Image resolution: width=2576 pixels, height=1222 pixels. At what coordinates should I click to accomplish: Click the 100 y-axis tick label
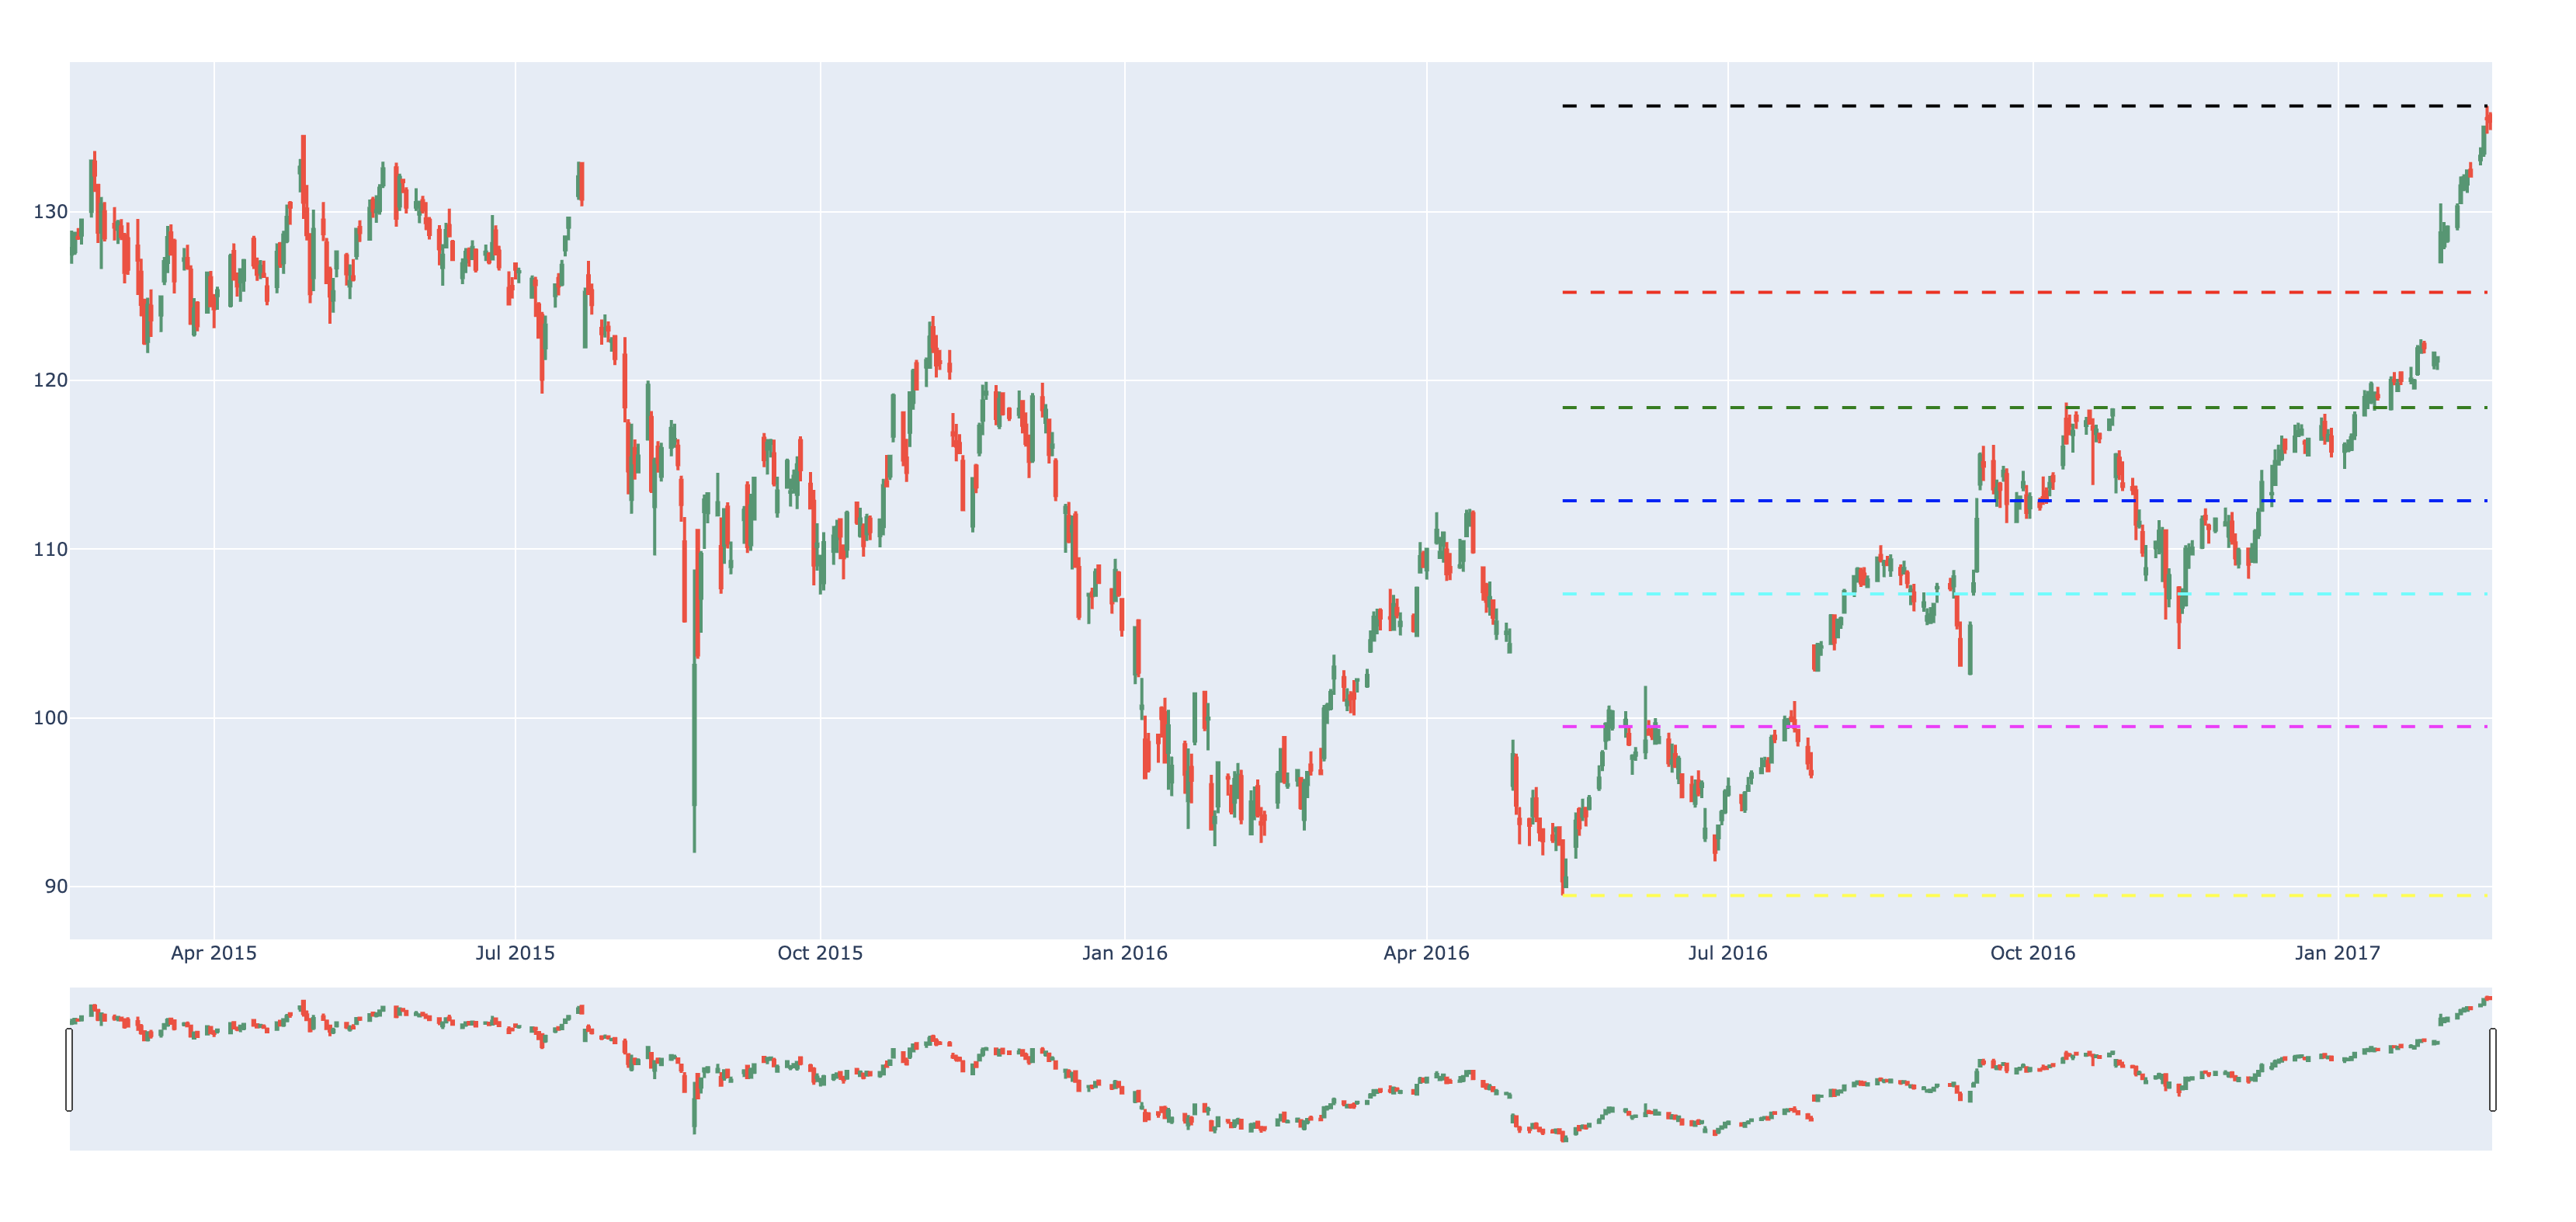[x=50, y=718]
